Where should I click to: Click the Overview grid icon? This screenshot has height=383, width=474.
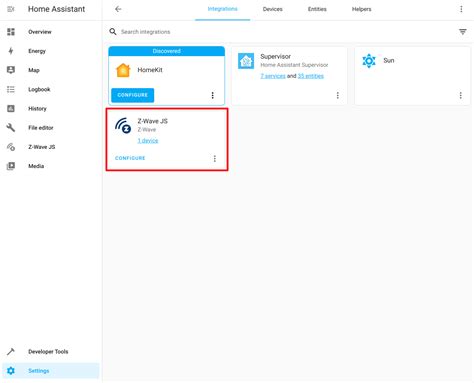(11, 32)
